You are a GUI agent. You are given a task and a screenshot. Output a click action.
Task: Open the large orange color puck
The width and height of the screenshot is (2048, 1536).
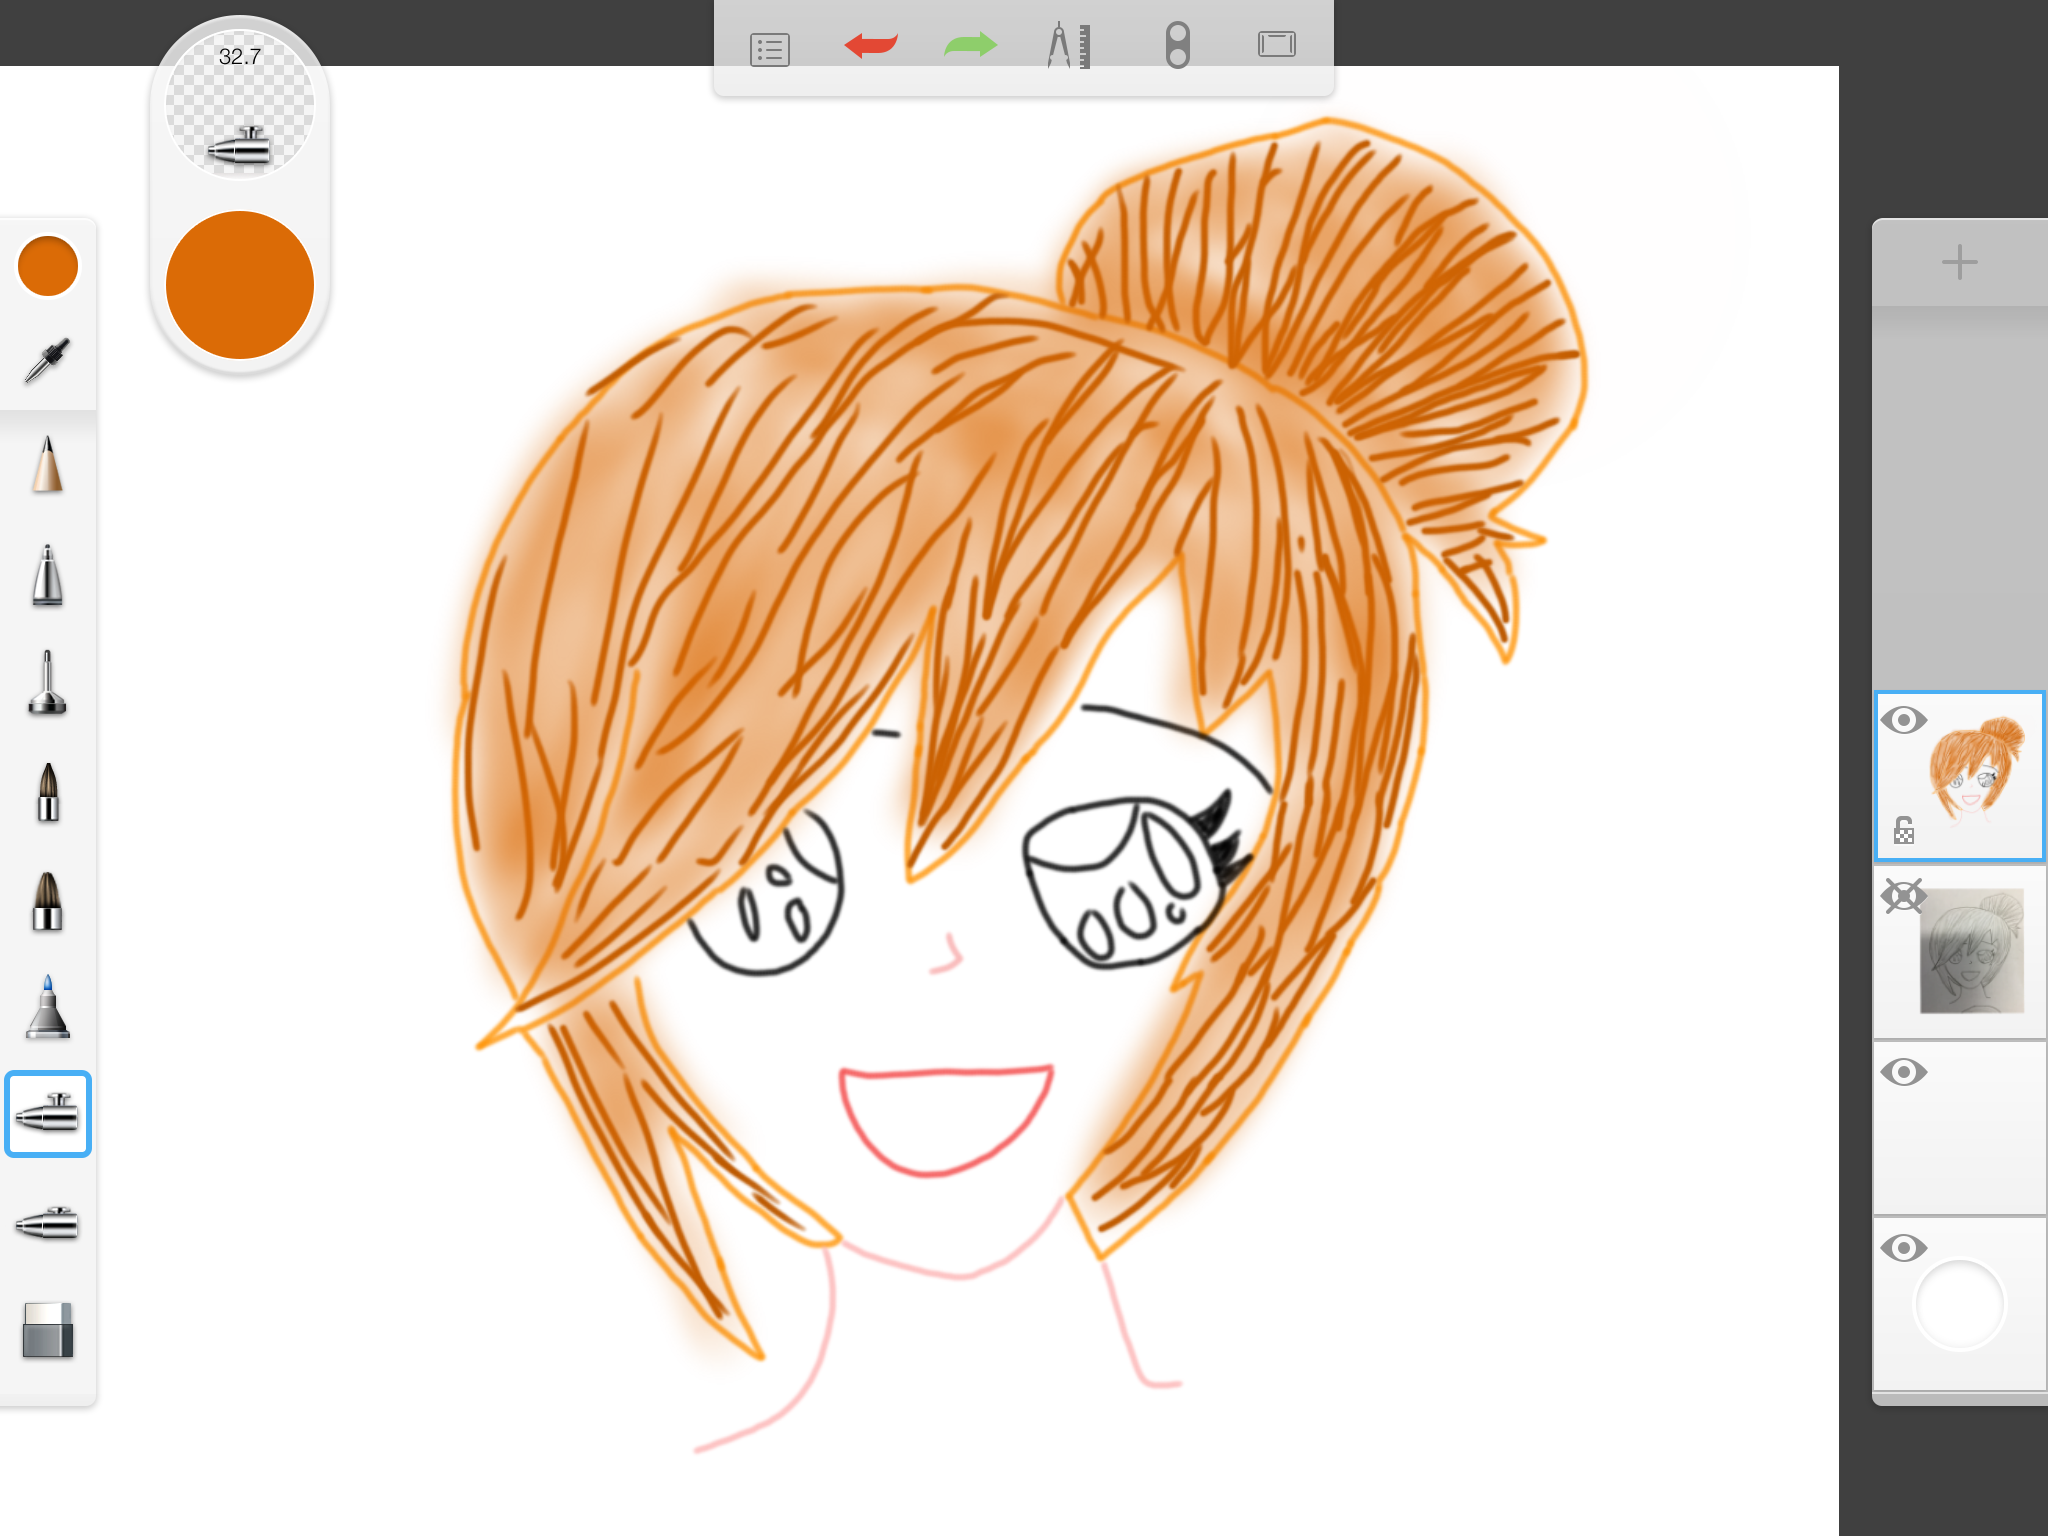point(240,285)
